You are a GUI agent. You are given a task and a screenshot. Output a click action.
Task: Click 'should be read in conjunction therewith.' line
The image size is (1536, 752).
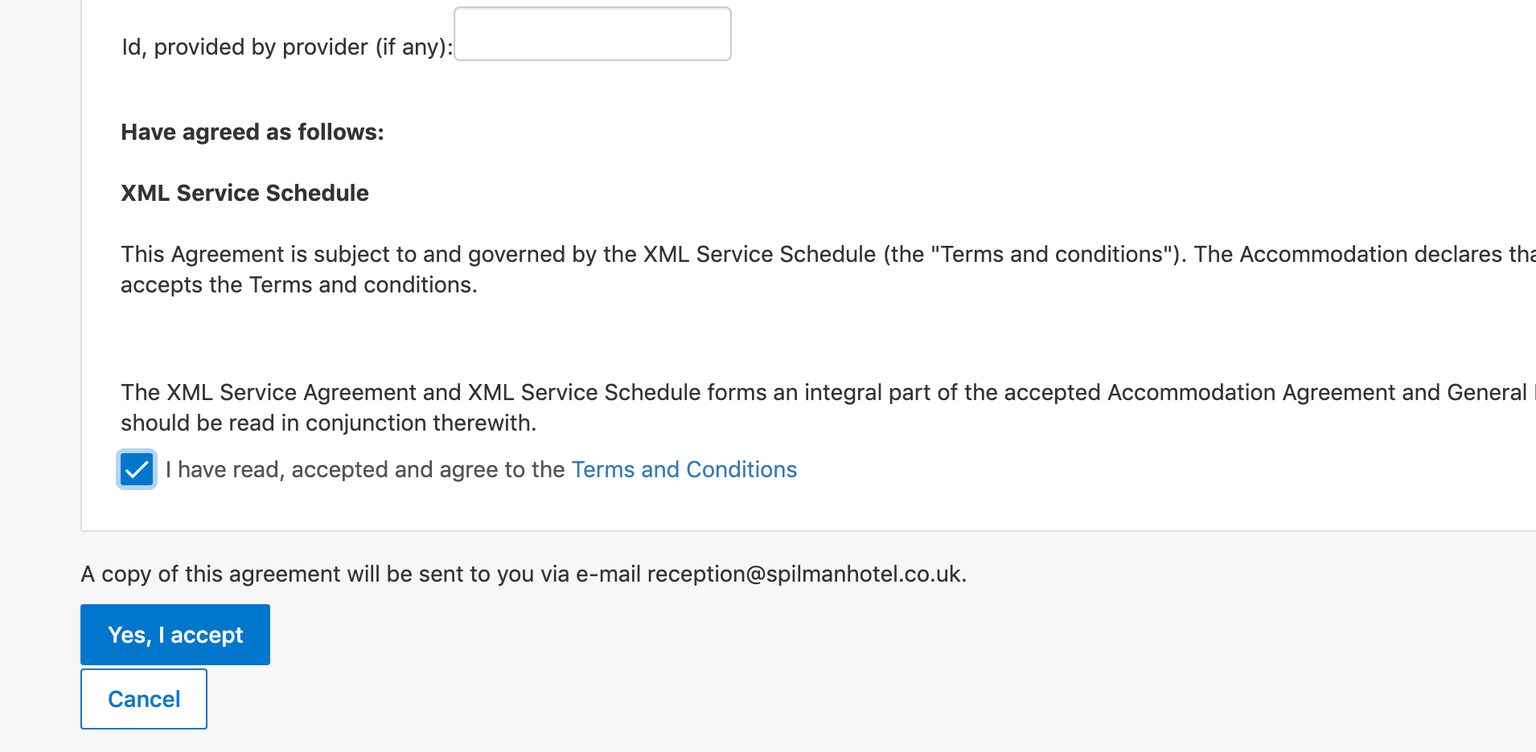(x=329, y=423)
